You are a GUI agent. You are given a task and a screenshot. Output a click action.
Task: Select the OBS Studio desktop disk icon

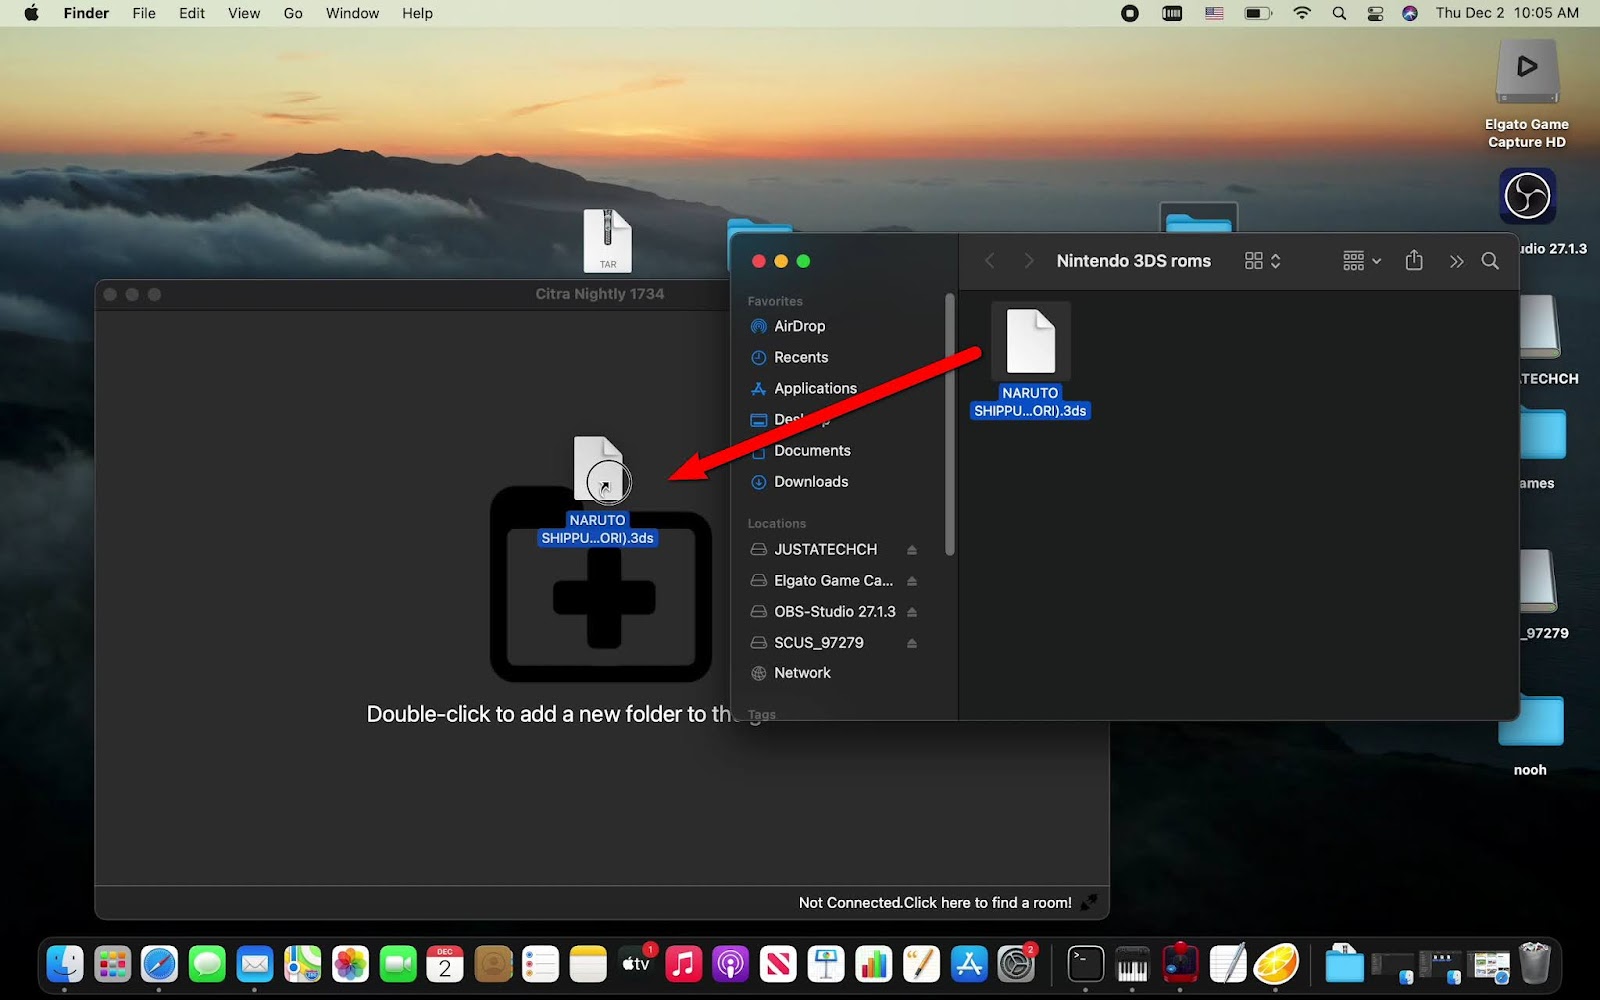pyautogui.click(x=1527, y=196)
